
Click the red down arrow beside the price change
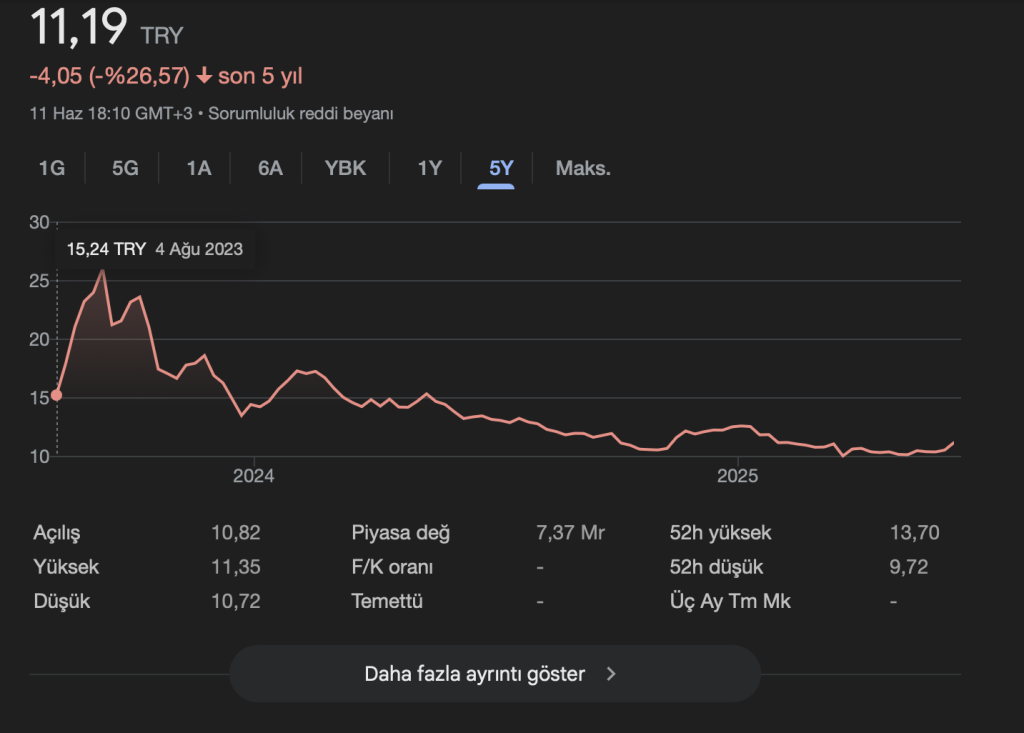[204, 76]
